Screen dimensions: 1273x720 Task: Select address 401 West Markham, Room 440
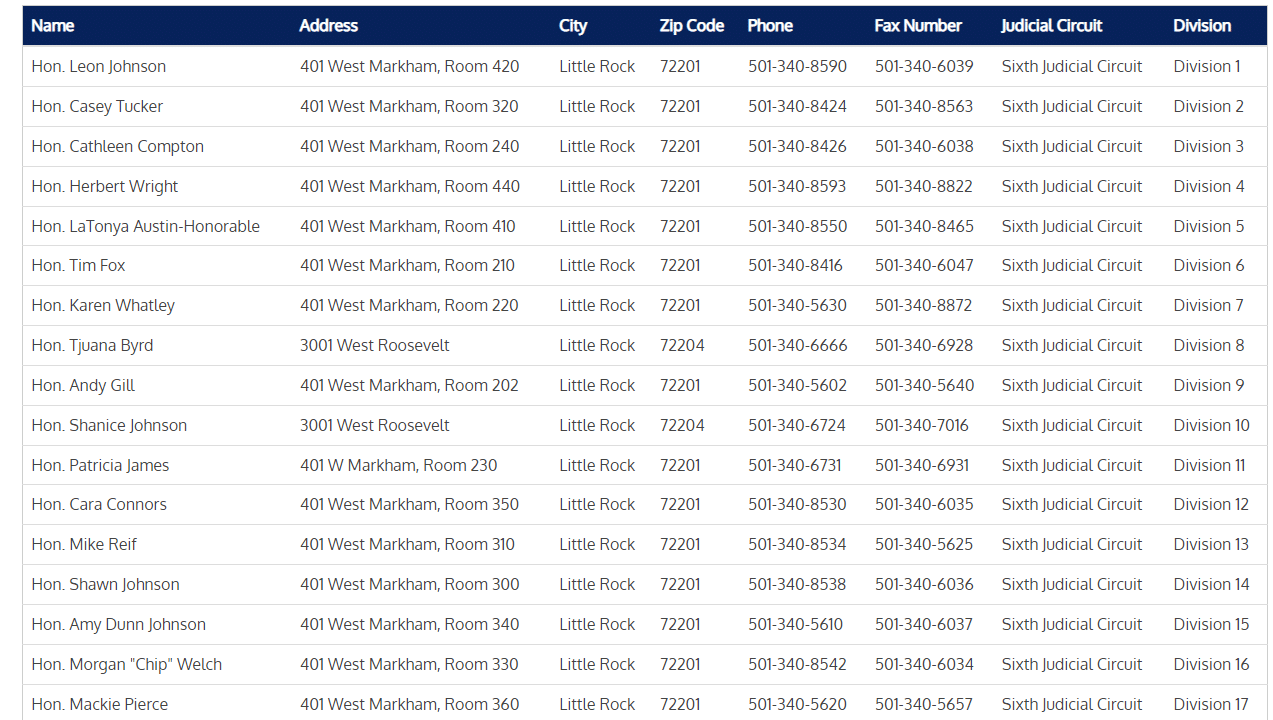coord(409,186)
